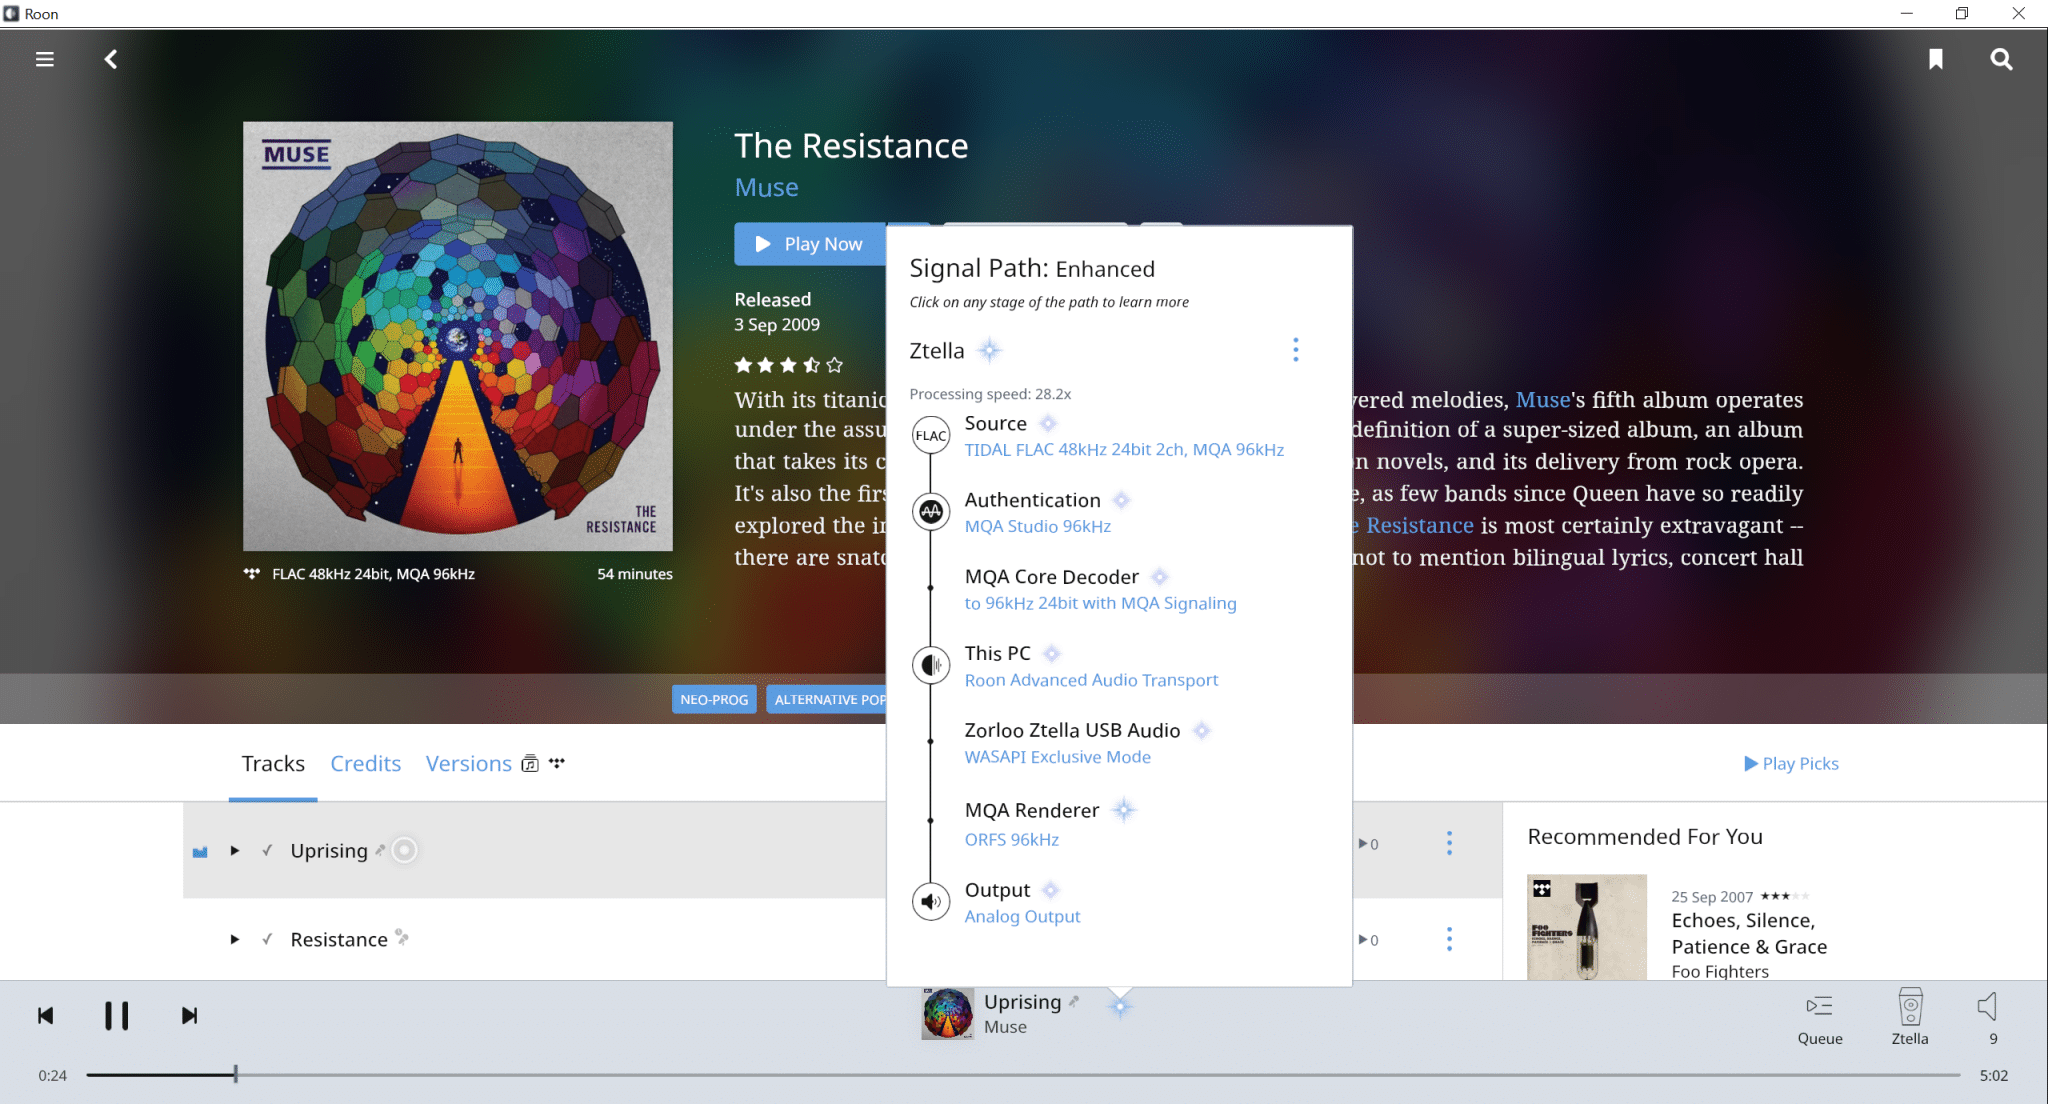Viewport: 2048px width, 1104px height.
Task: Switch to the Tracks tab
Action: pyautogui.click(x=273, y=764)
